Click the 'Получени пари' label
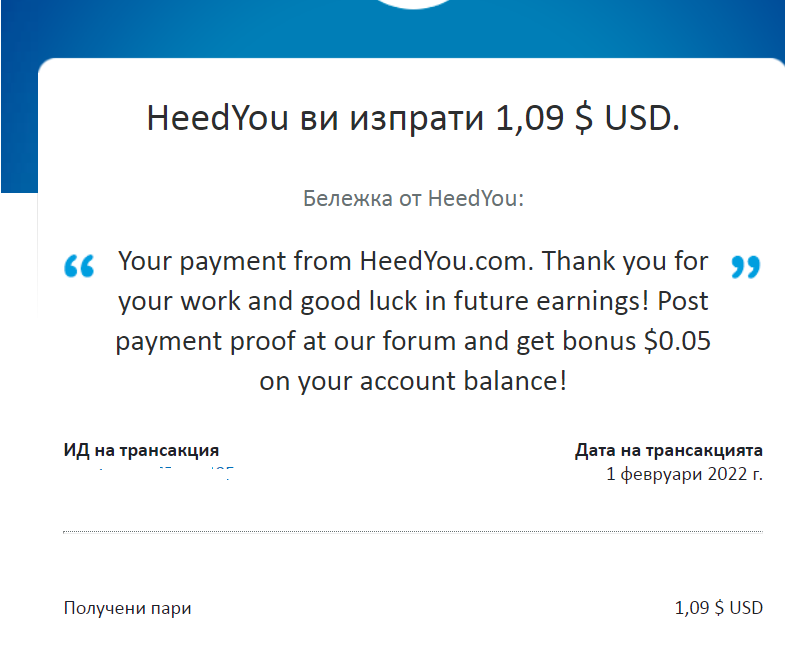The image size is (785, 650). tap(127, 608)
